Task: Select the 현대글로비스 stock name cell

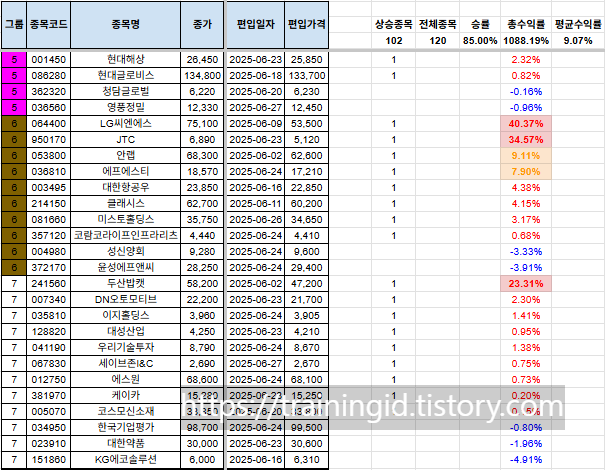Action: (x=125, y=76)
